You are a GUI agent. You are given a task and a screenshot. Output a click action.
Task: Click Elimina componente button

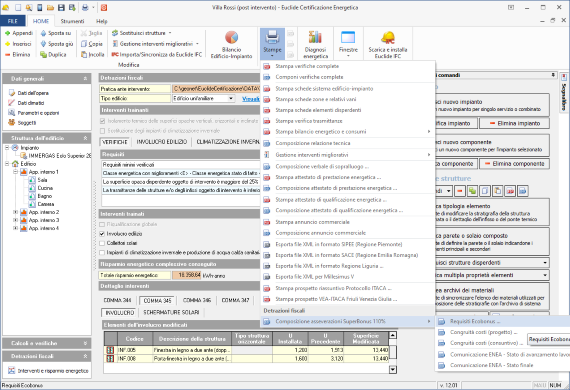(514, 164)
